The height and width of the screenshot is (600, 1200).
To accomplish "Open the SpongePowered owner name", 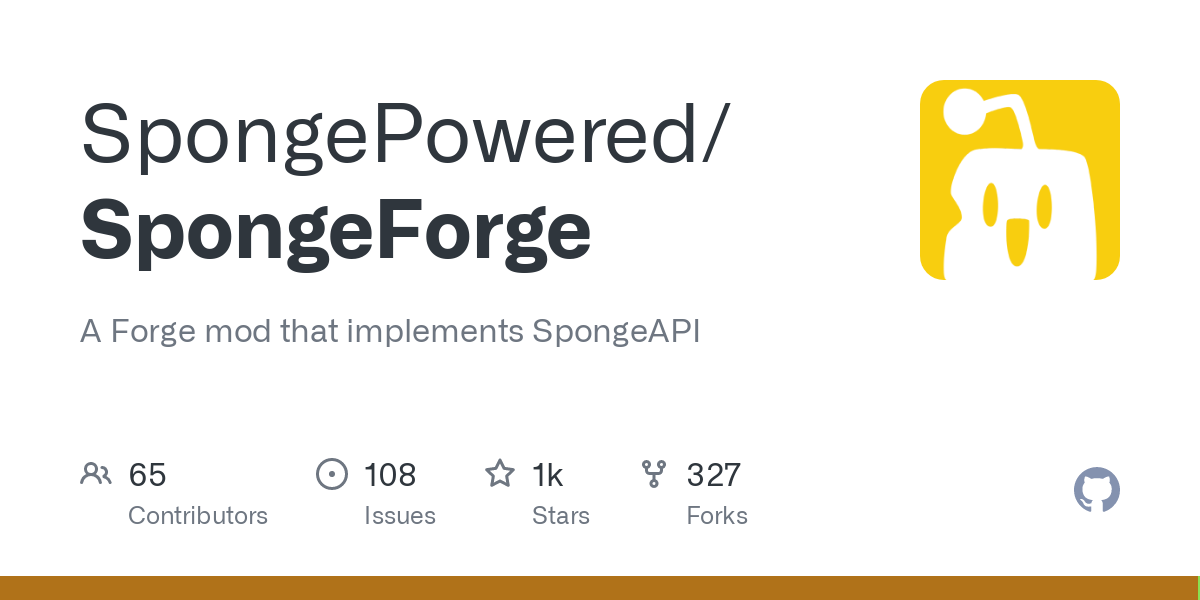I will [390, 135].
